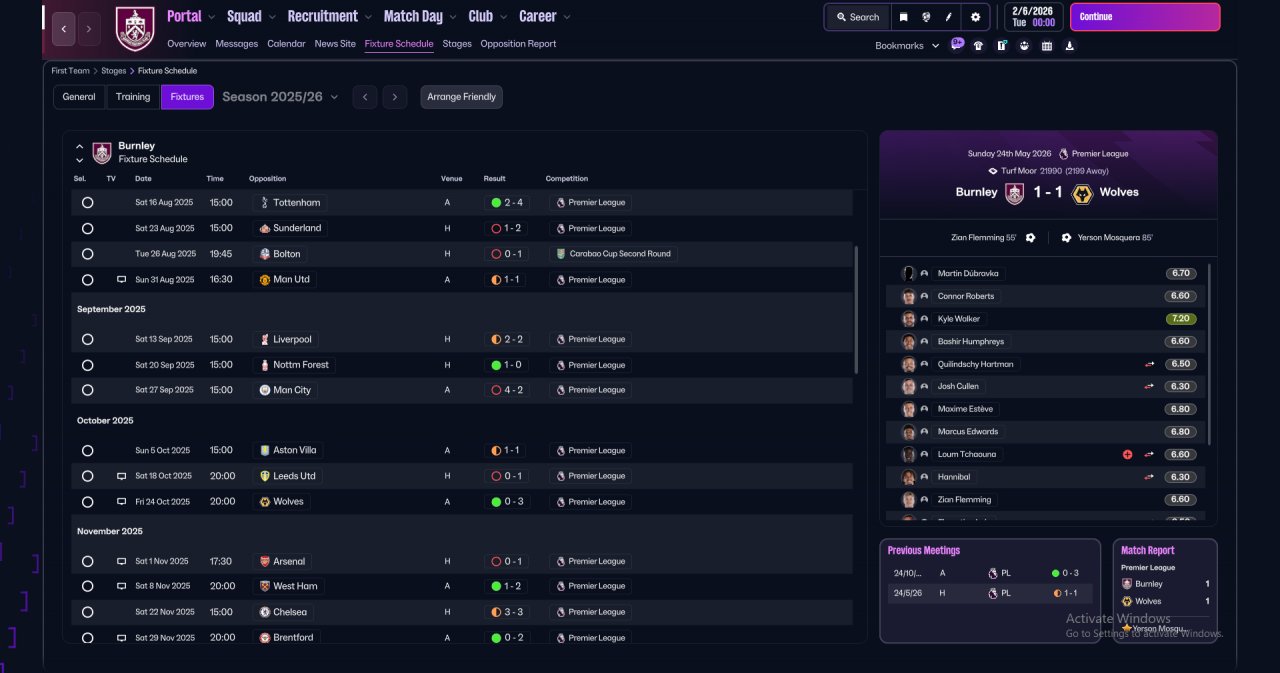This screenshot has width=1280, height=673.
Task: Go forward with the right arrow button
Action: [89, 29]
